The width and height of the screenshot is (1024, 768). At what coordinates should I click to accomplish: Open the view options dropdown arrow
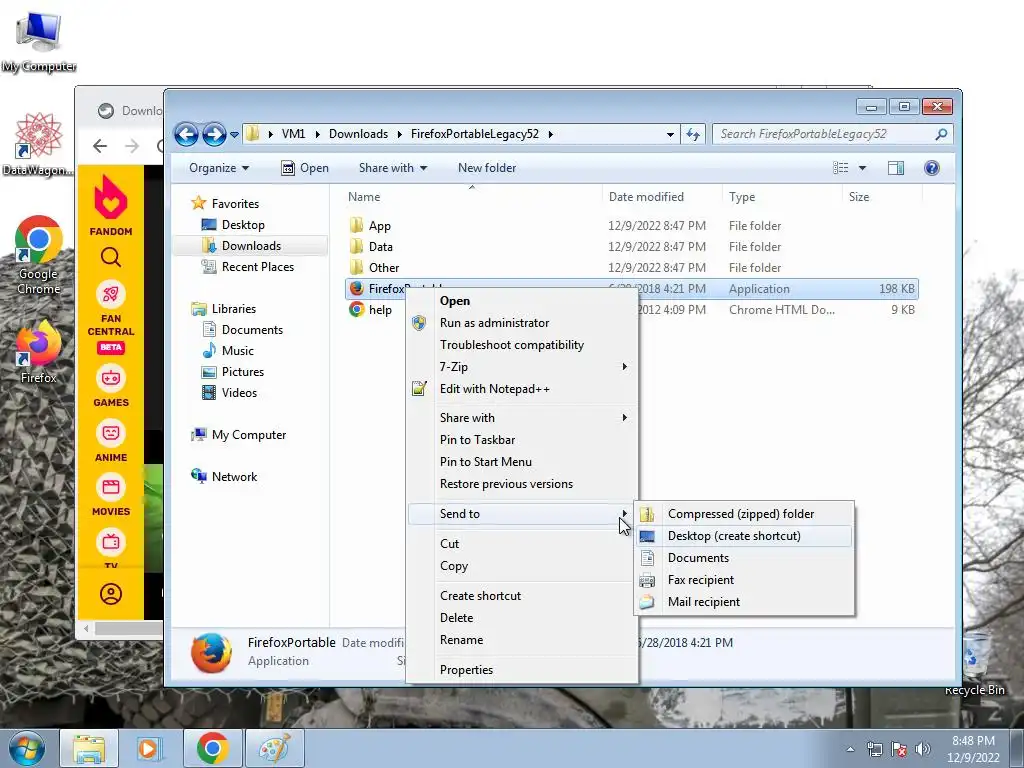point(862,168)
